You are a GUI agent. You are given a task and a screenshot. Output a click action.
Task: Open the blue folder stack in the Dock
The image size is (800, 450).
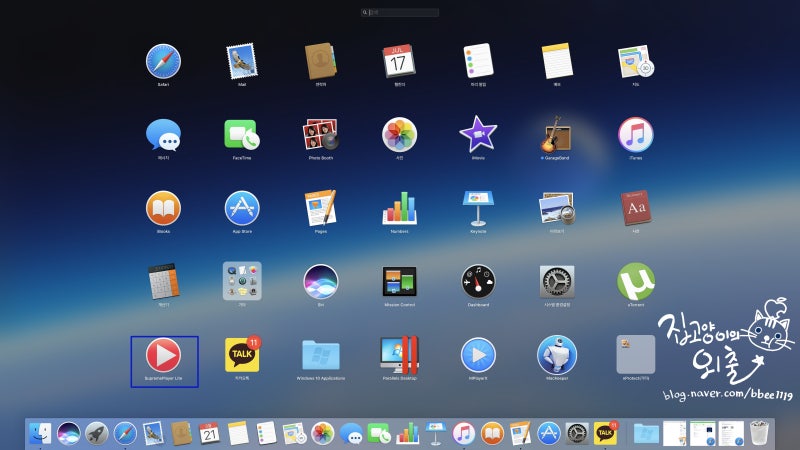tap(646, 434)
